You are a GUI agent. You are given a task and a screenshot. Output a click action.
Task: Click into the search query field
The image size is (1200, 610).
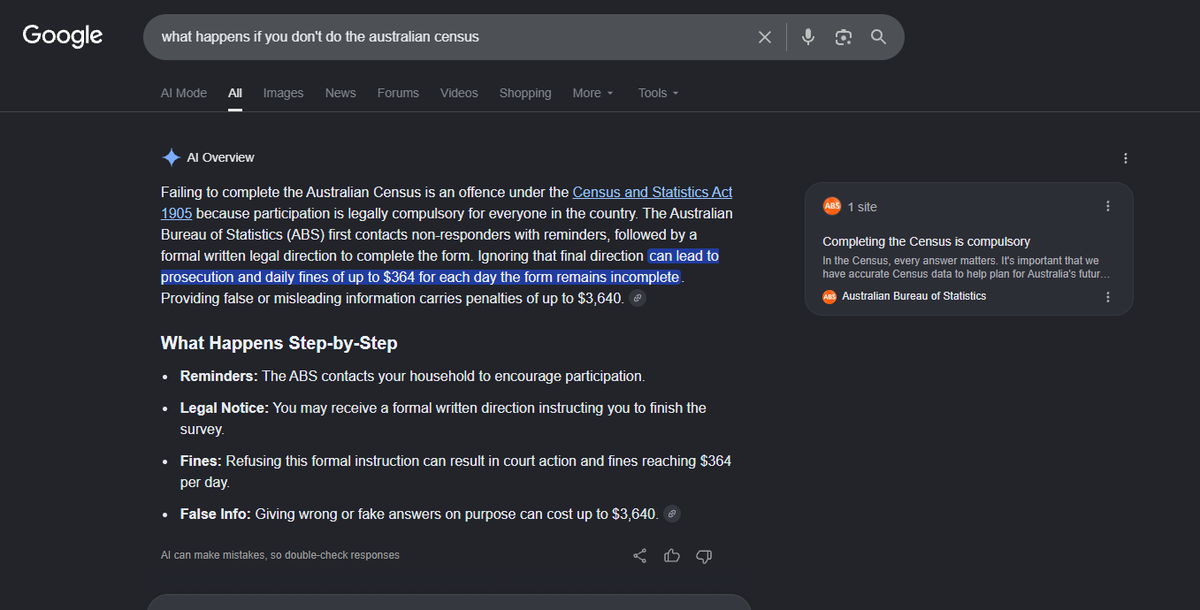450,37
